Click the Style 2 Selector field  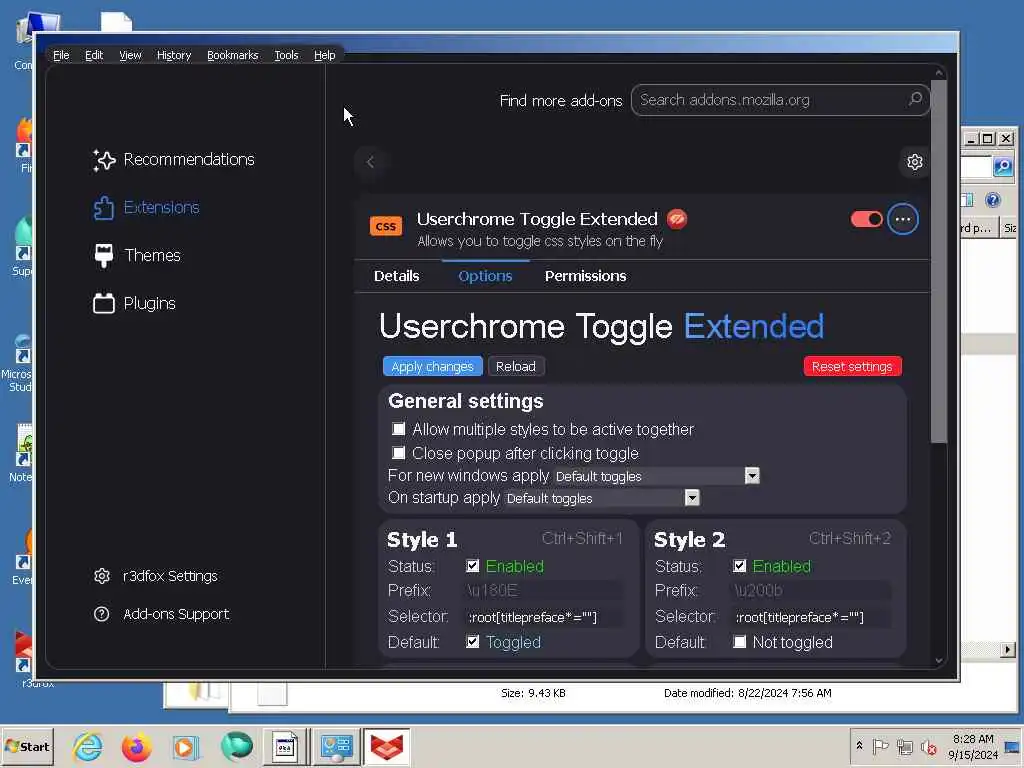tap(812, 617)
